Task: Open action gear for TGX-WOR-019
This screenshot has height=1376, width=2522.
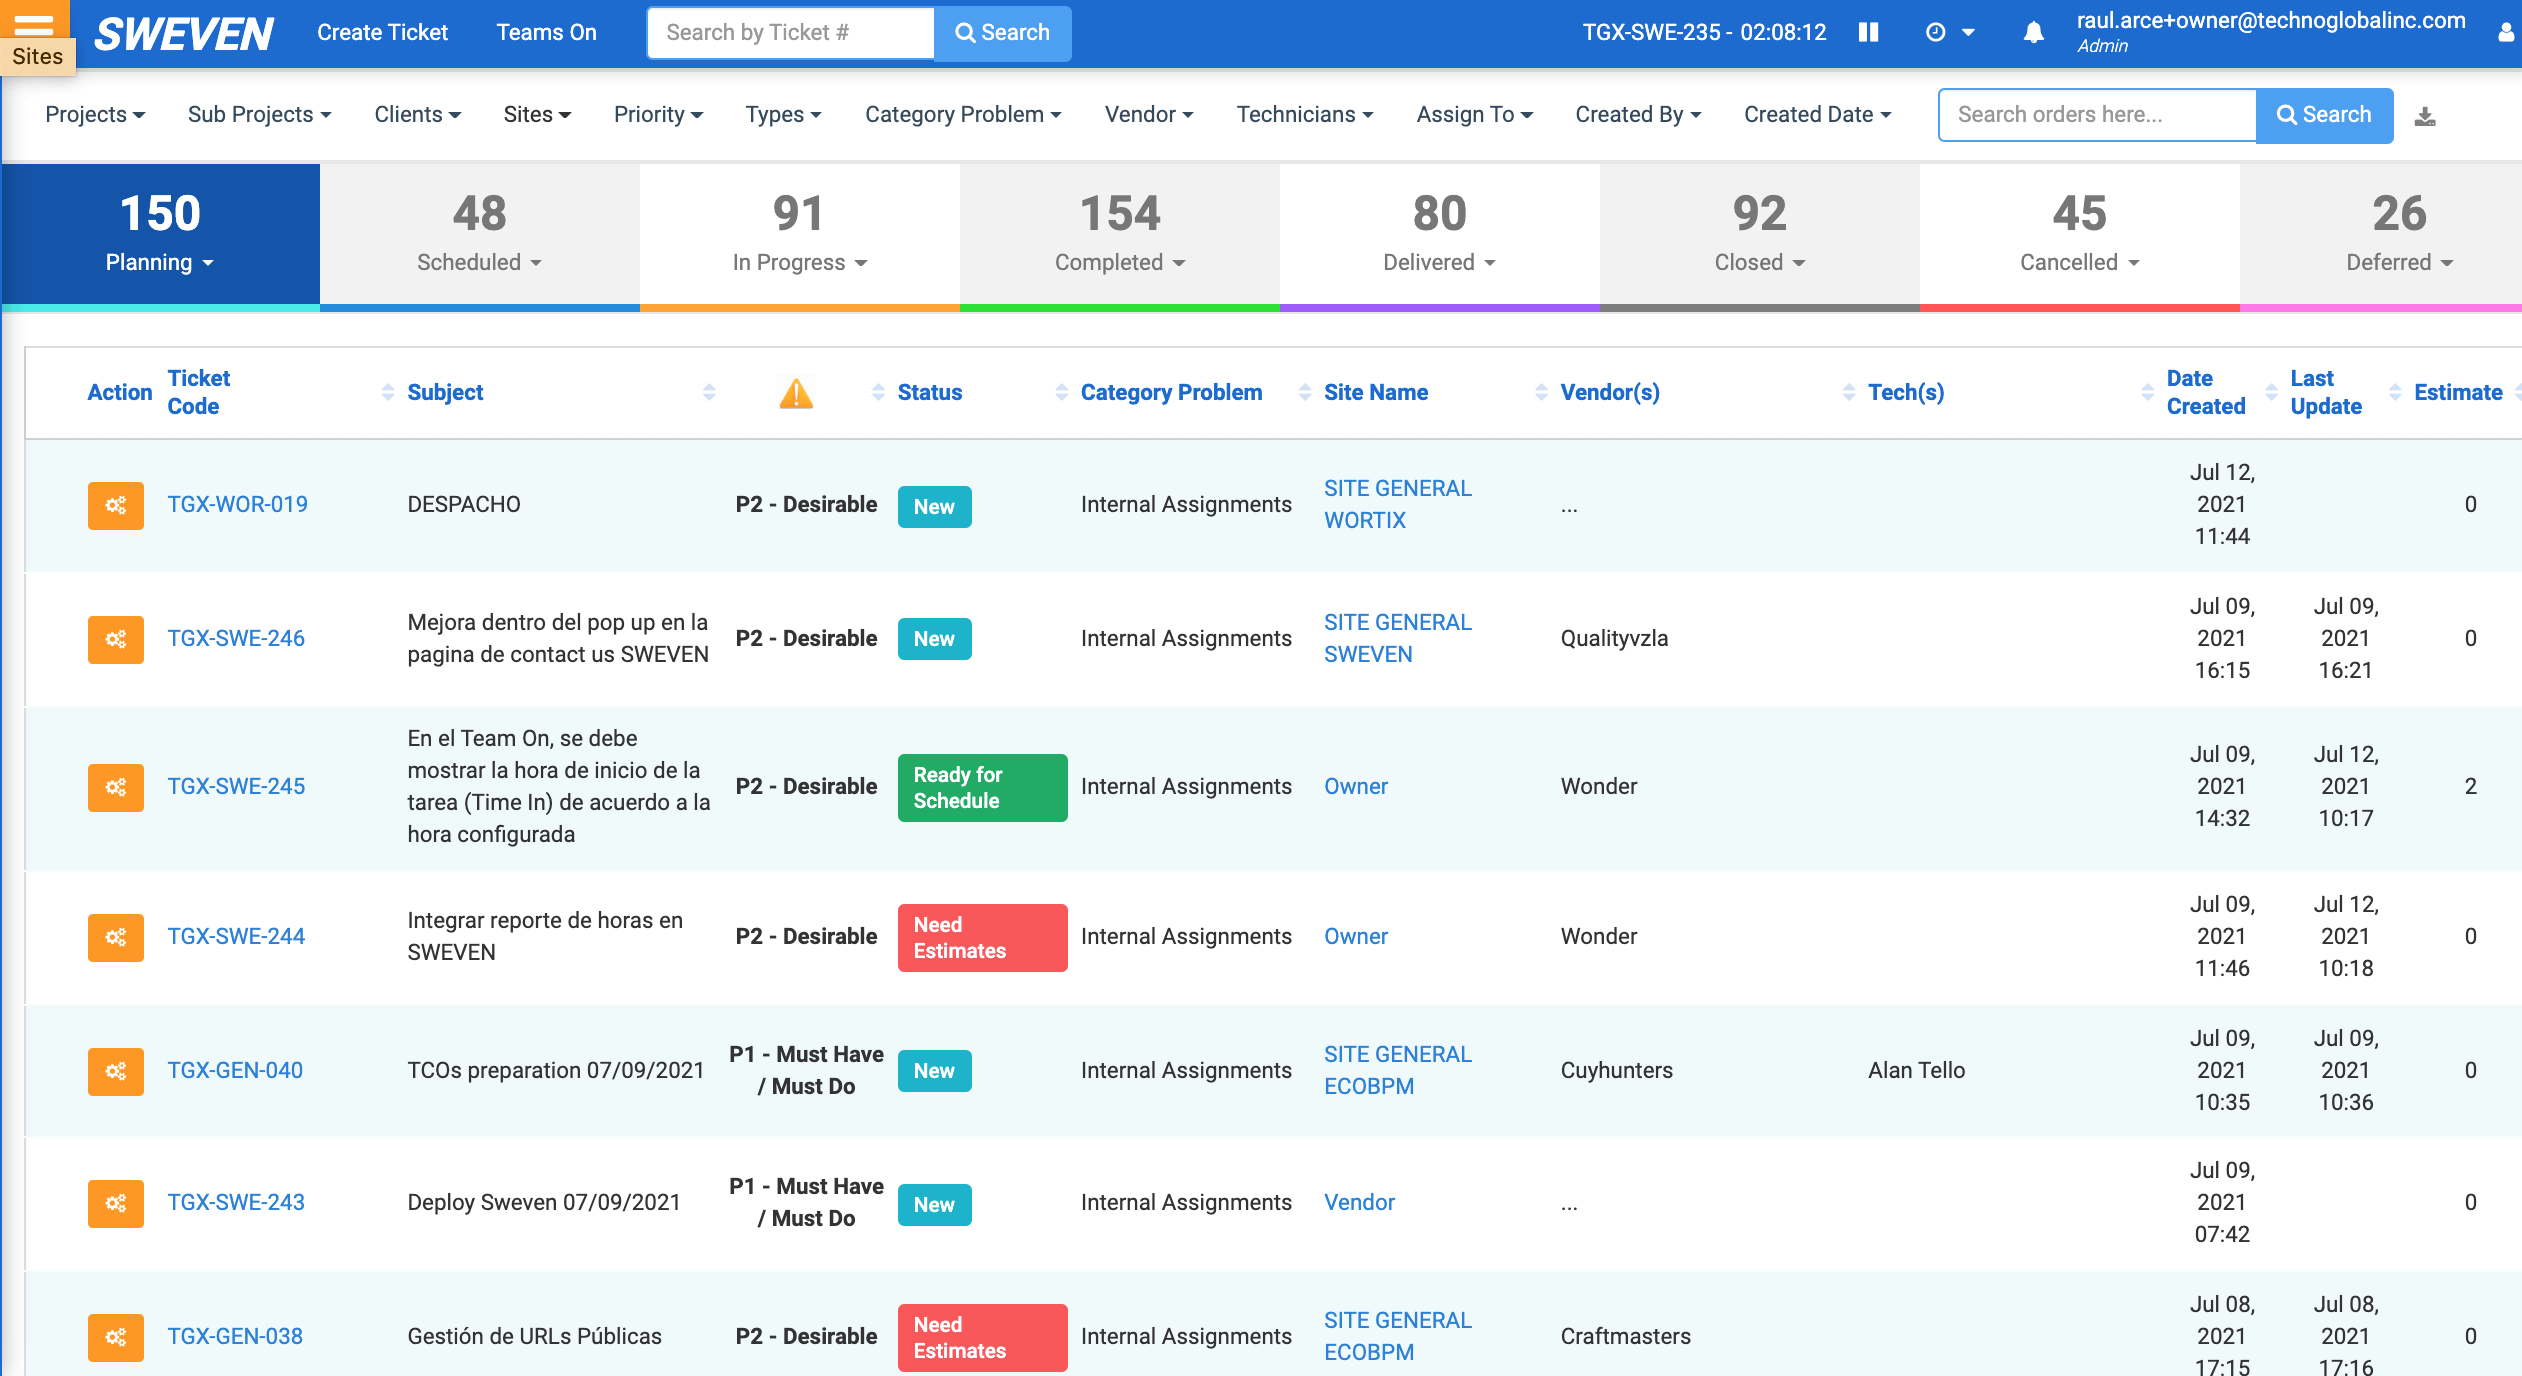Action: point(116,505)
